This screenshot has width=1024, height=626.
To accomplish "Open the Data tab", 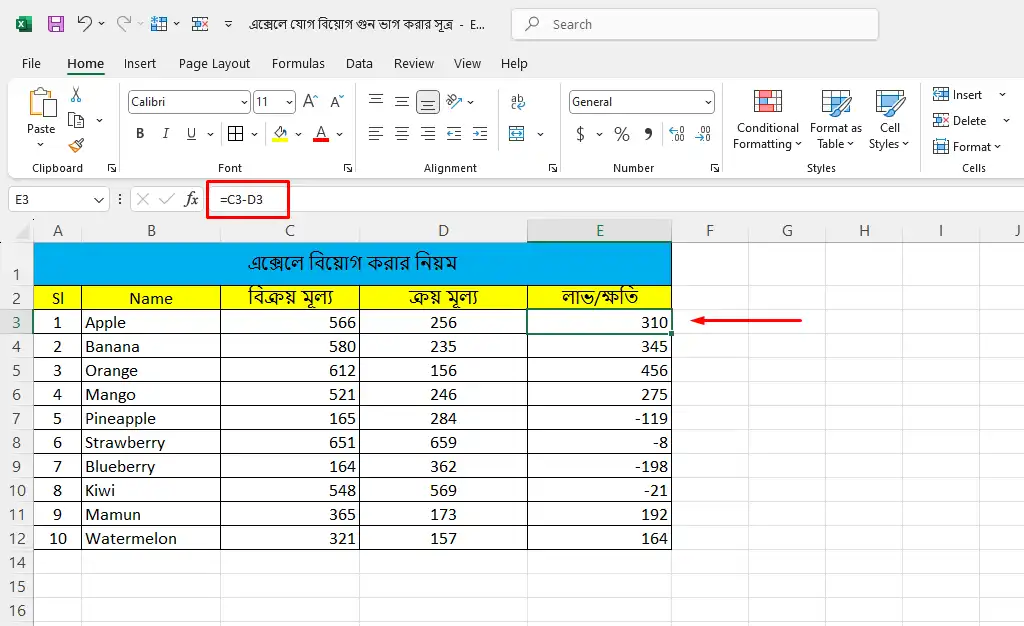I will [359, 63].
